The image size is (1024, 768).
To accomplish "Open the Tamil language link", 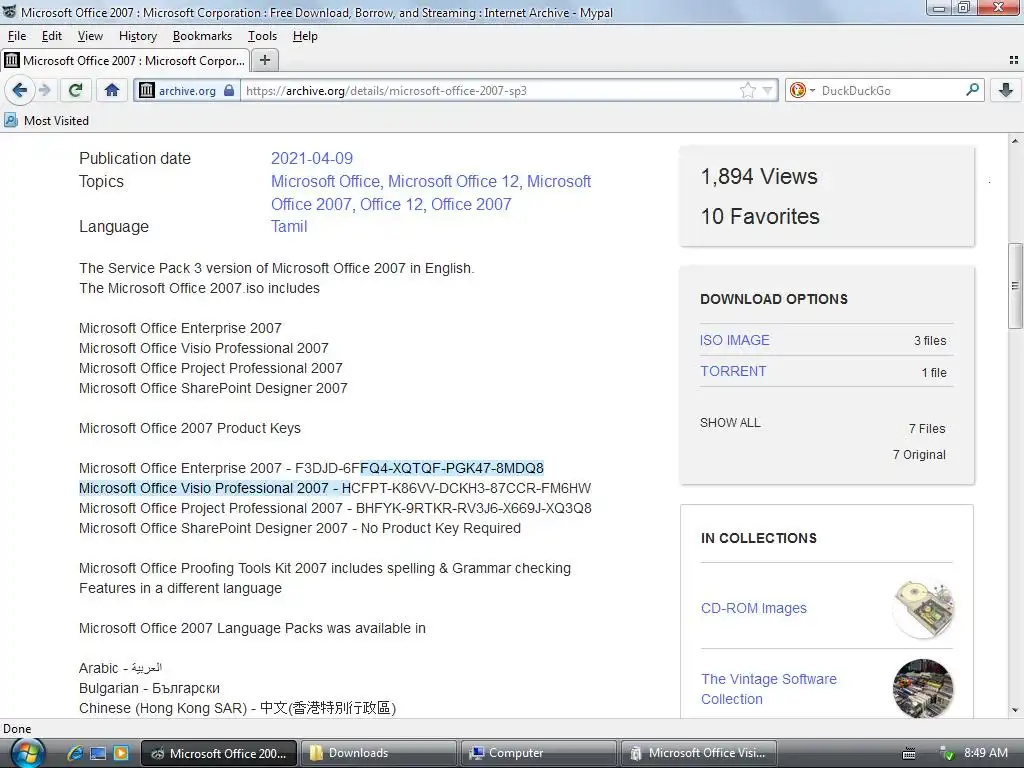I will point(289,227).
